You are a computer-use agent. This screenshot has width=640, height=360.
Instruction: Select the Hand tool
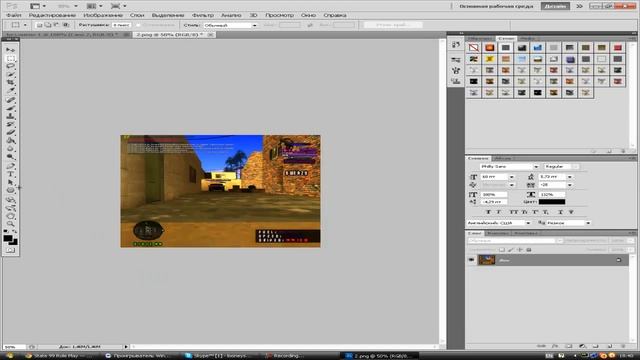pyautogui.click(x=11, y=216)
